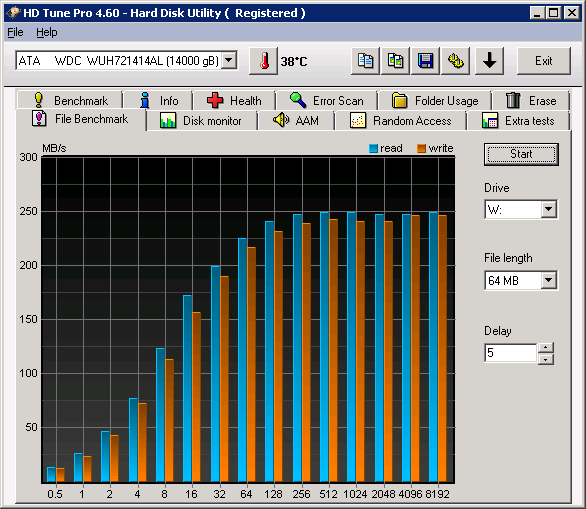Switch to the Erase tab
The height and width of the screenshot is (509, 586).
click(x=531, y=100)
